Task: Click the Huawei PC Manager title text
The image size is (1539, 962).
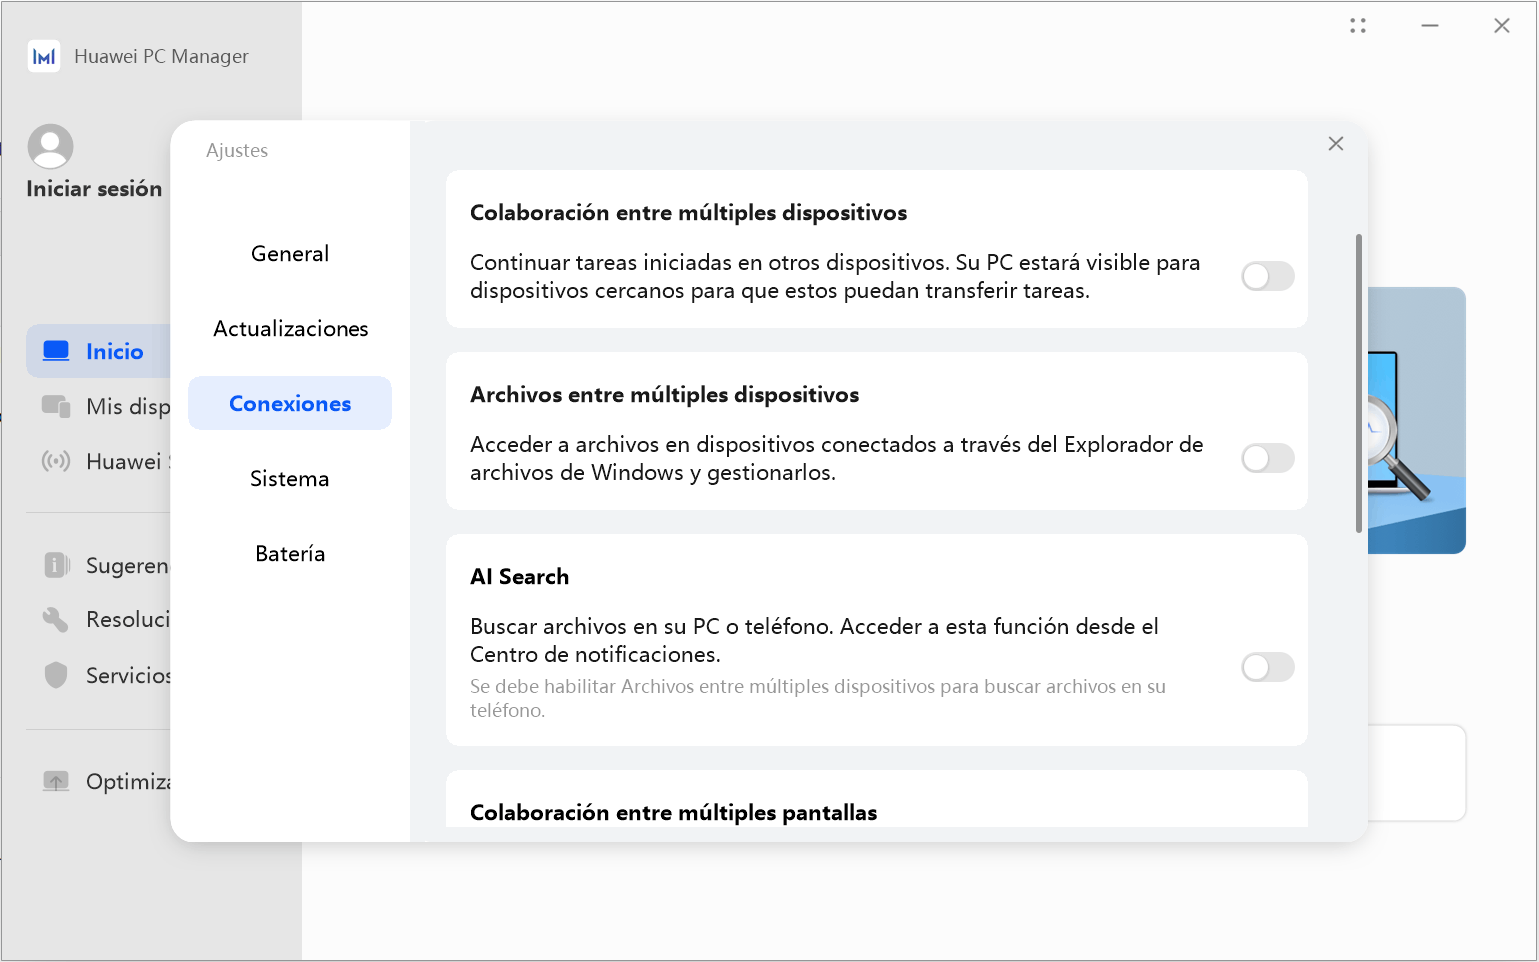Action: [161, 57]
